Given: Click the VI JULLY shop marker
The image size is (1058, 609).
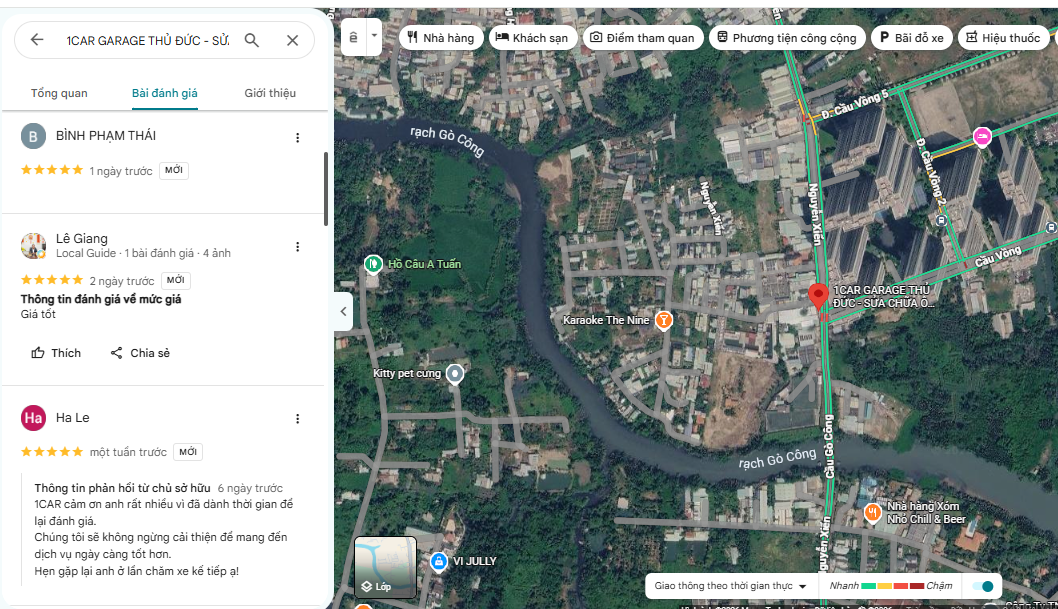Looking at the screenshot, I should 439,561.
